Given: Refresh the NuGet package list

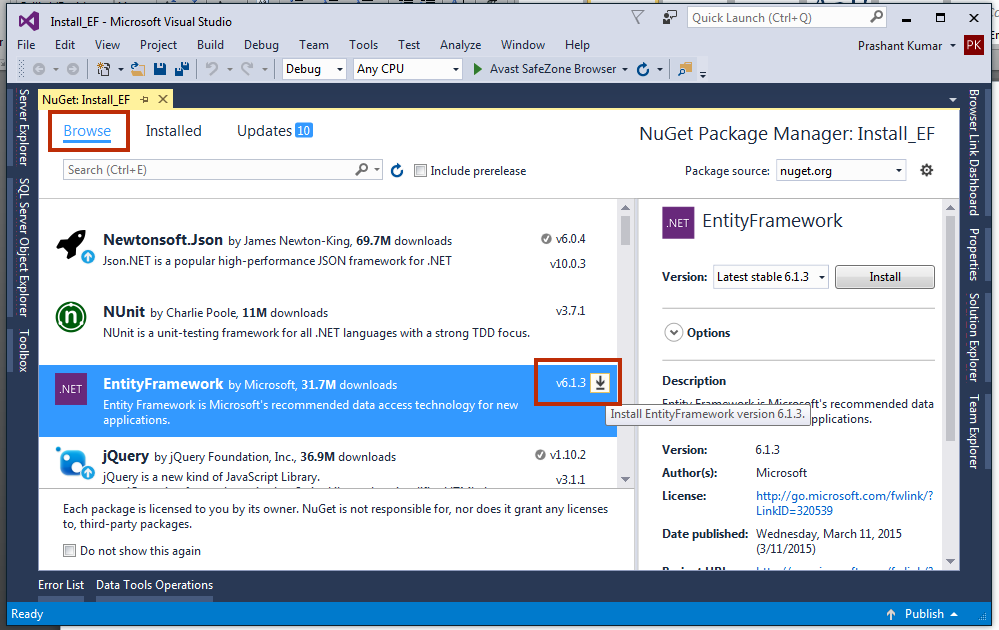Looking at the screenshot, I should click(397, 170).
